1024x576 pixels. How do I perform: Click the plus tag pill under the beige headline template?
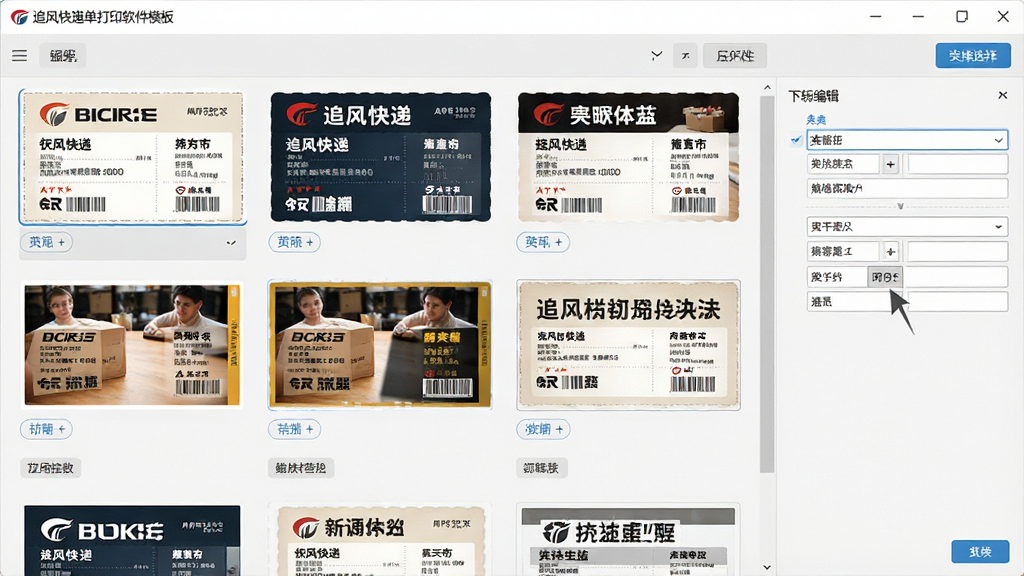click(x=543, y=429)
